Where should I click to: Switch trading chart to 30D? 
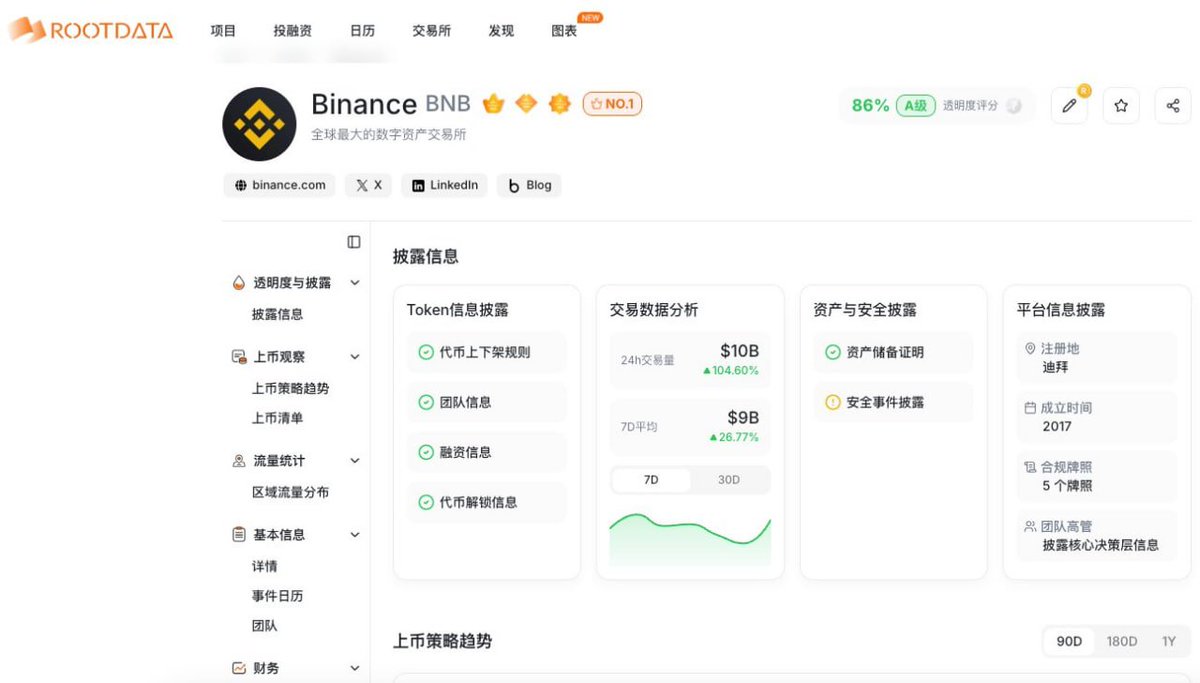pyautogui.click(x=729, y=480)
